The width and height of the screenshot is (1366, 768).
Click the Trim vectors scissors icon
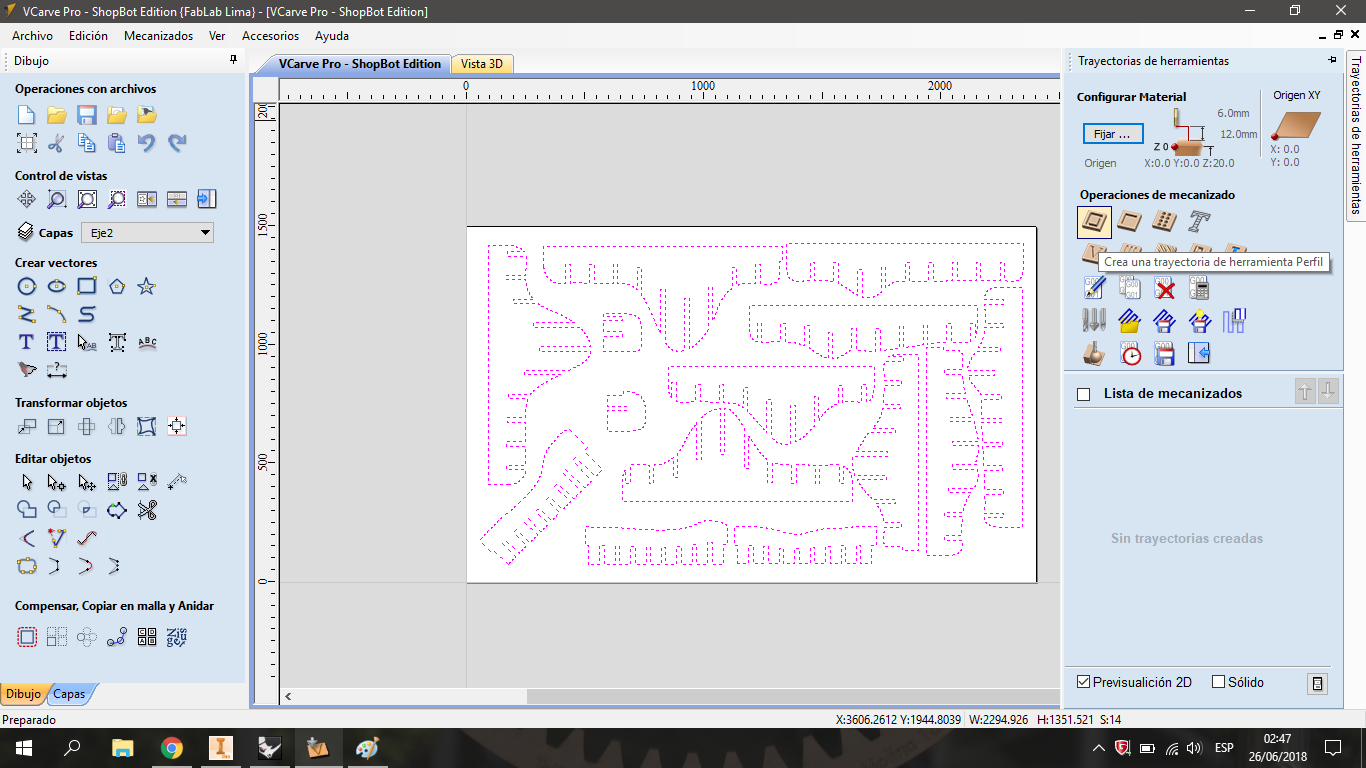click(147, 510)
